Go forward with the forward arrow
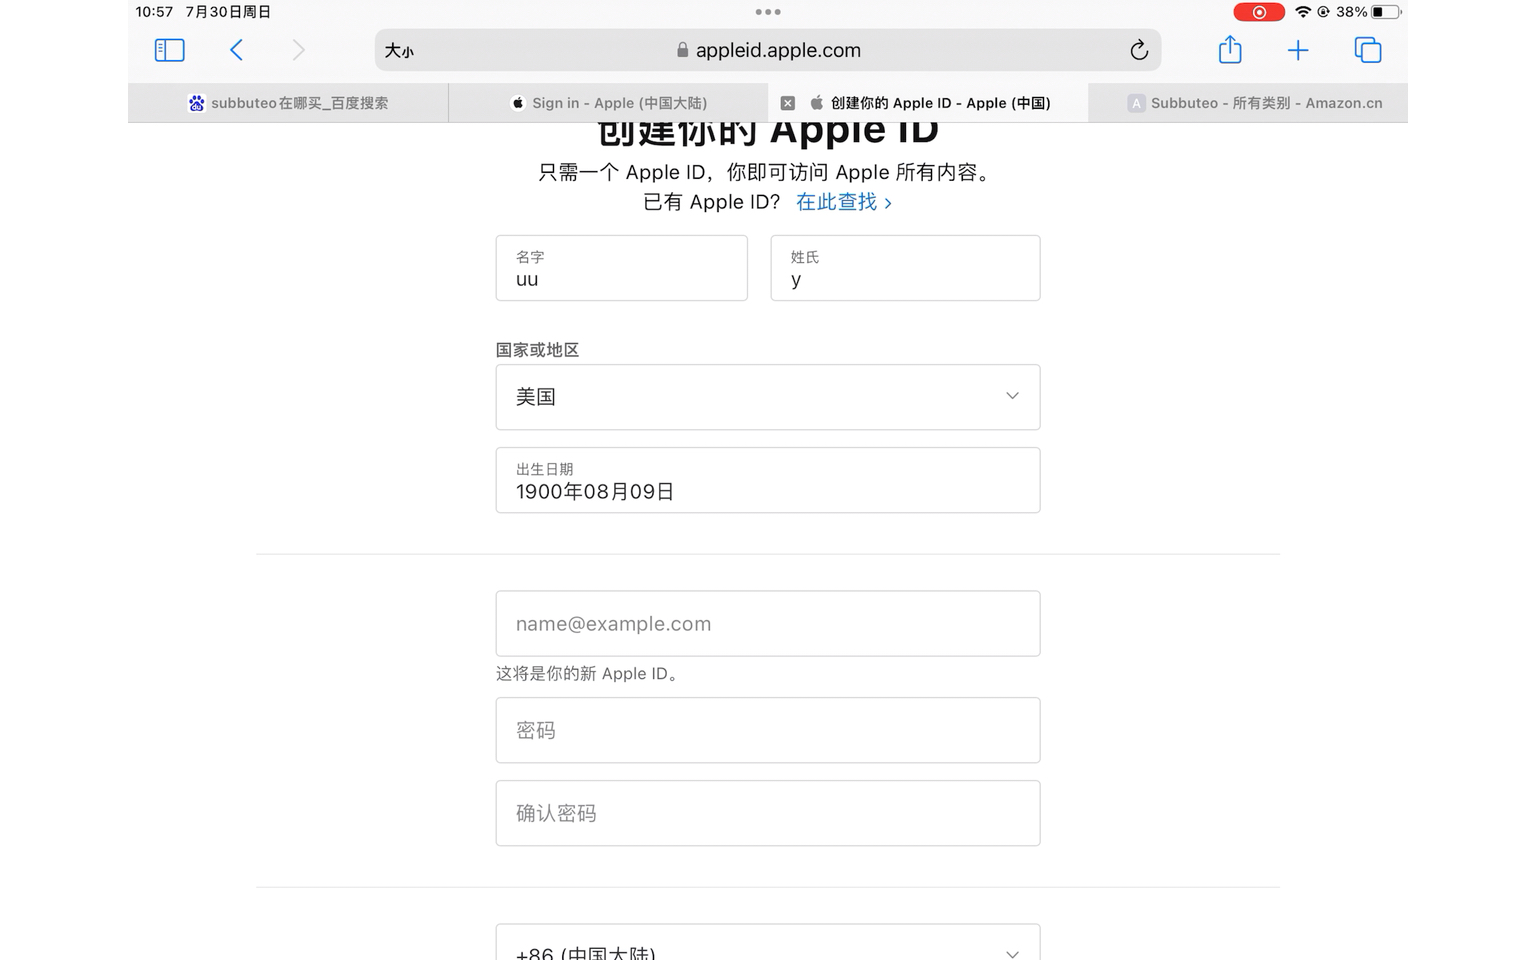This screenshot has height=960, width=1536. tap(298, 50)
